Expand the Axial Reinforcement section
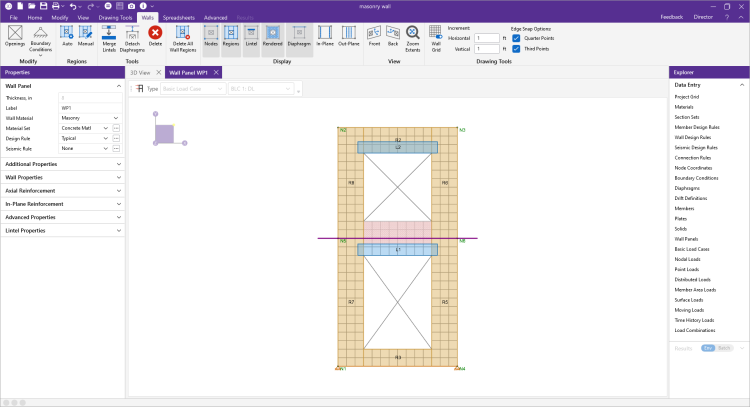The height and width of the screenshot is (407, 750). [x=62, y=190]
